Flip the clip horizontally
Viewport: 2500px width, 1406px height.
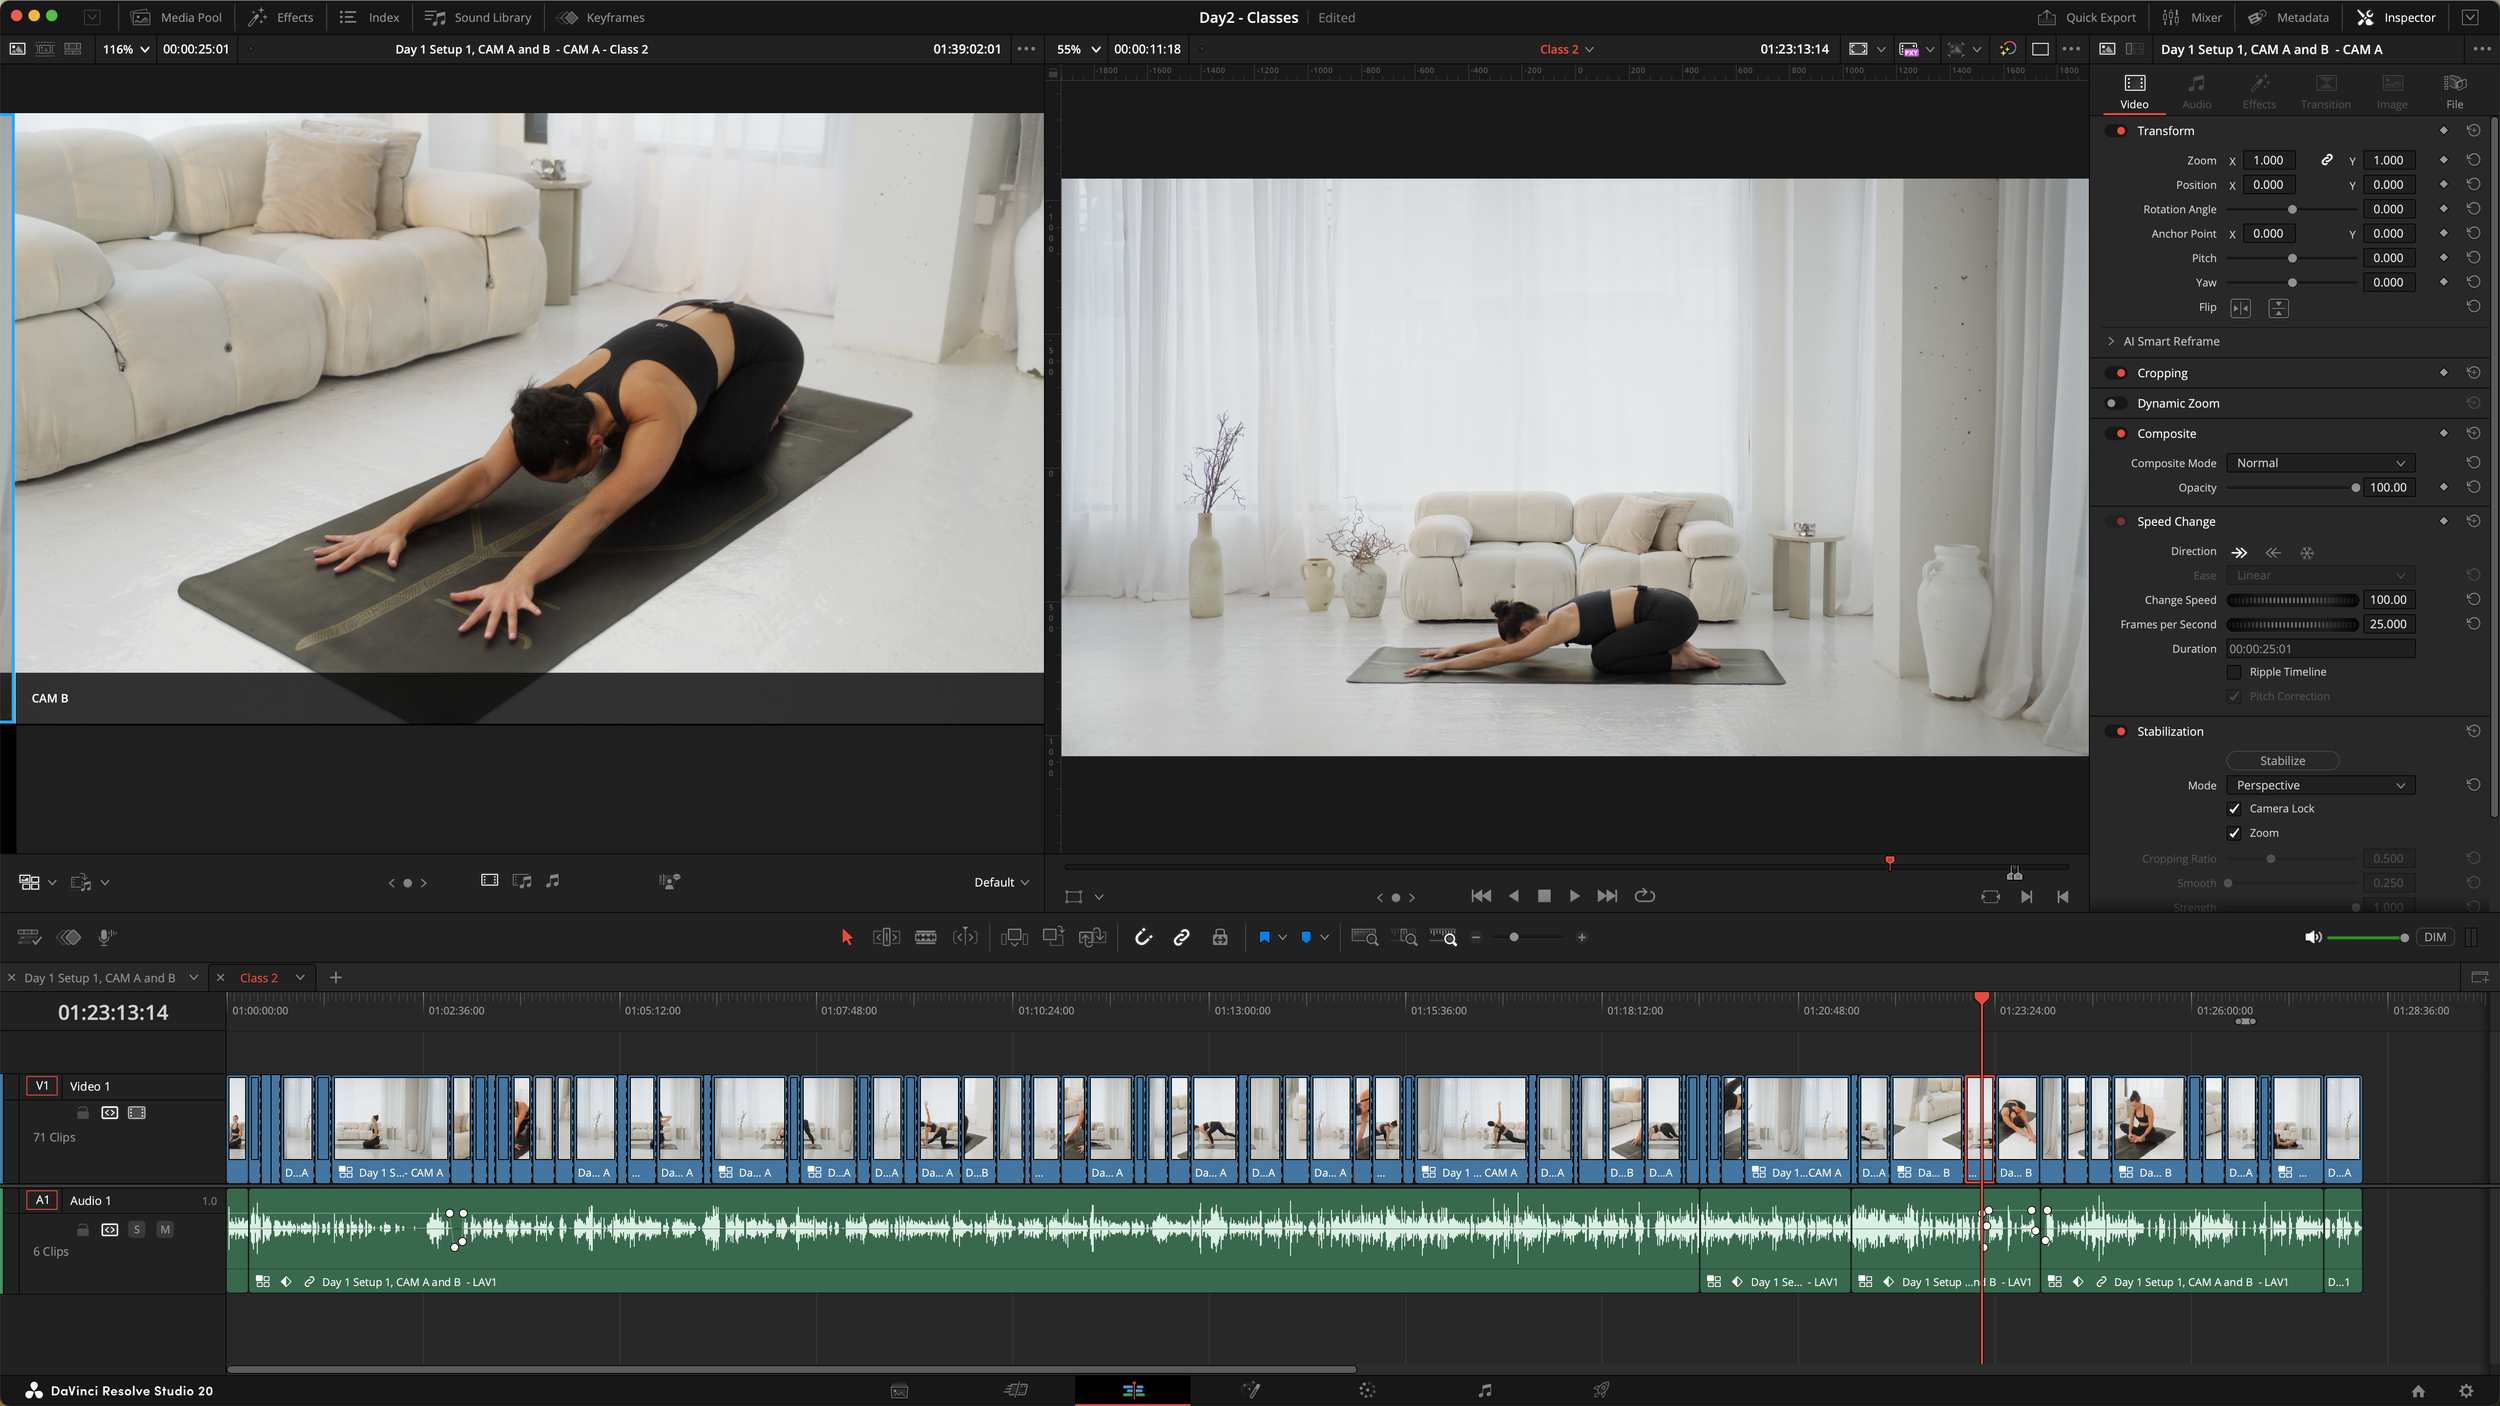tap(2240, 308)
